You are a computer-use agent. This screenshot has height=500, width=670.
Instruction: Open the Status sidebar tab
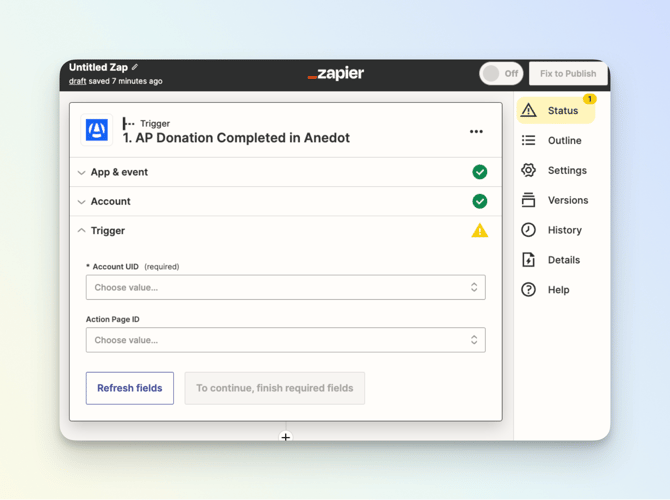point(555,110)
